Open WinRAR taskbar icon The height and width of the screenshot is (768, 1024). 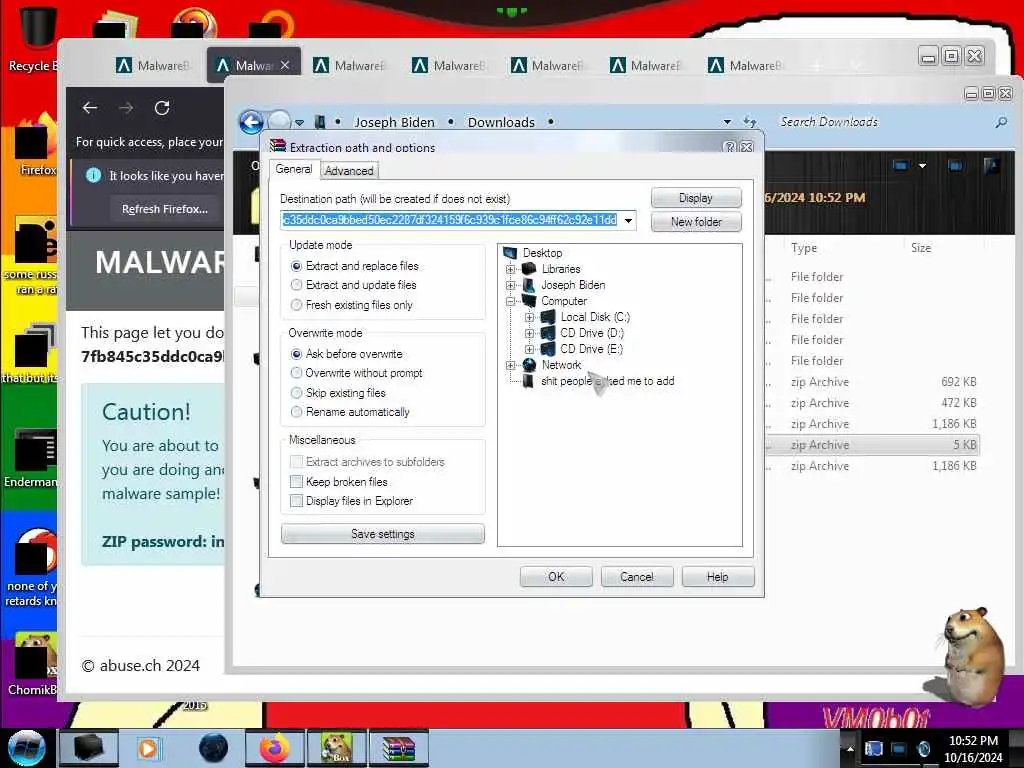tap(399, 748)
